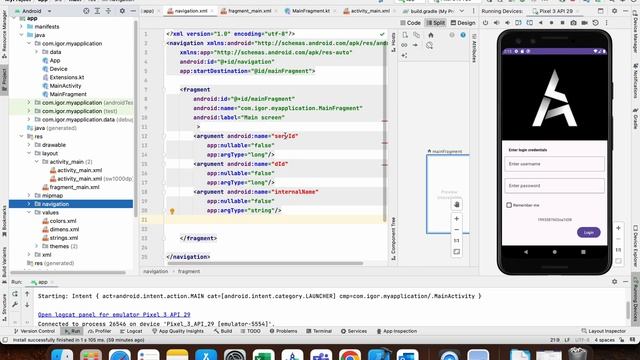
Task: Open emulator snapshots history icon
Action: 596,23
